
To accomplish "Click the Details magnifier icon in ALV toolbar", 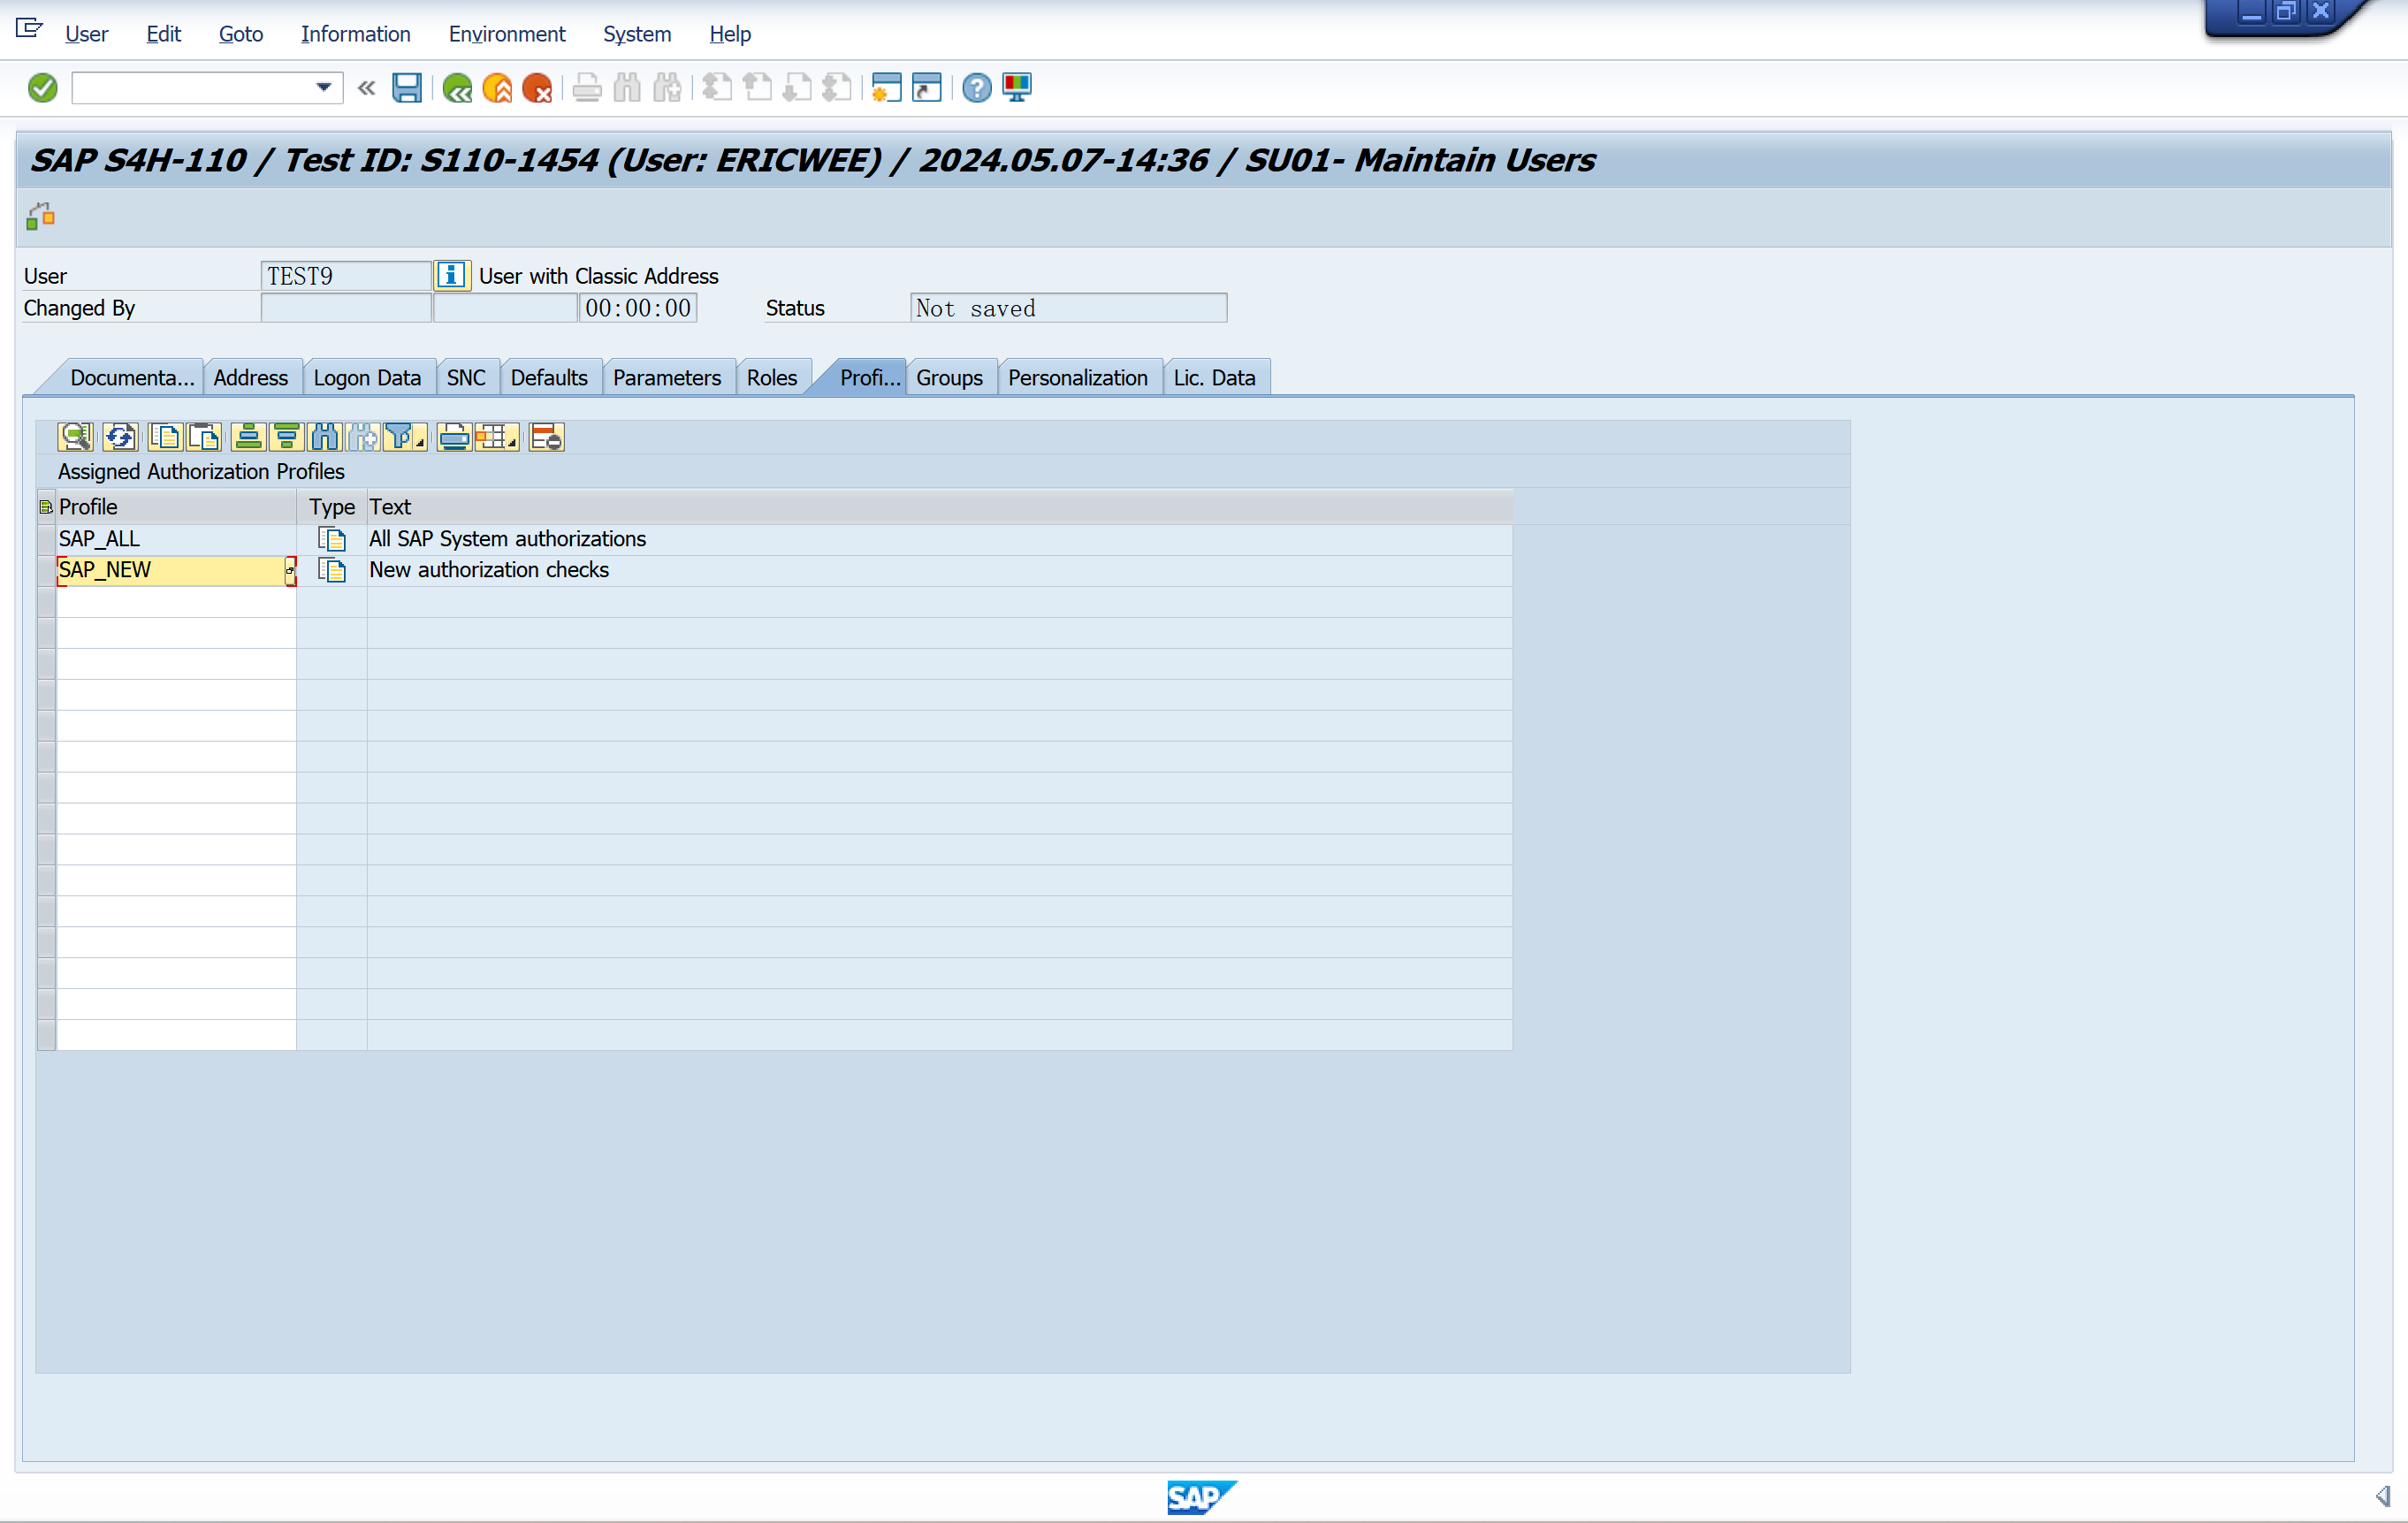I will (x=75, y=437).
